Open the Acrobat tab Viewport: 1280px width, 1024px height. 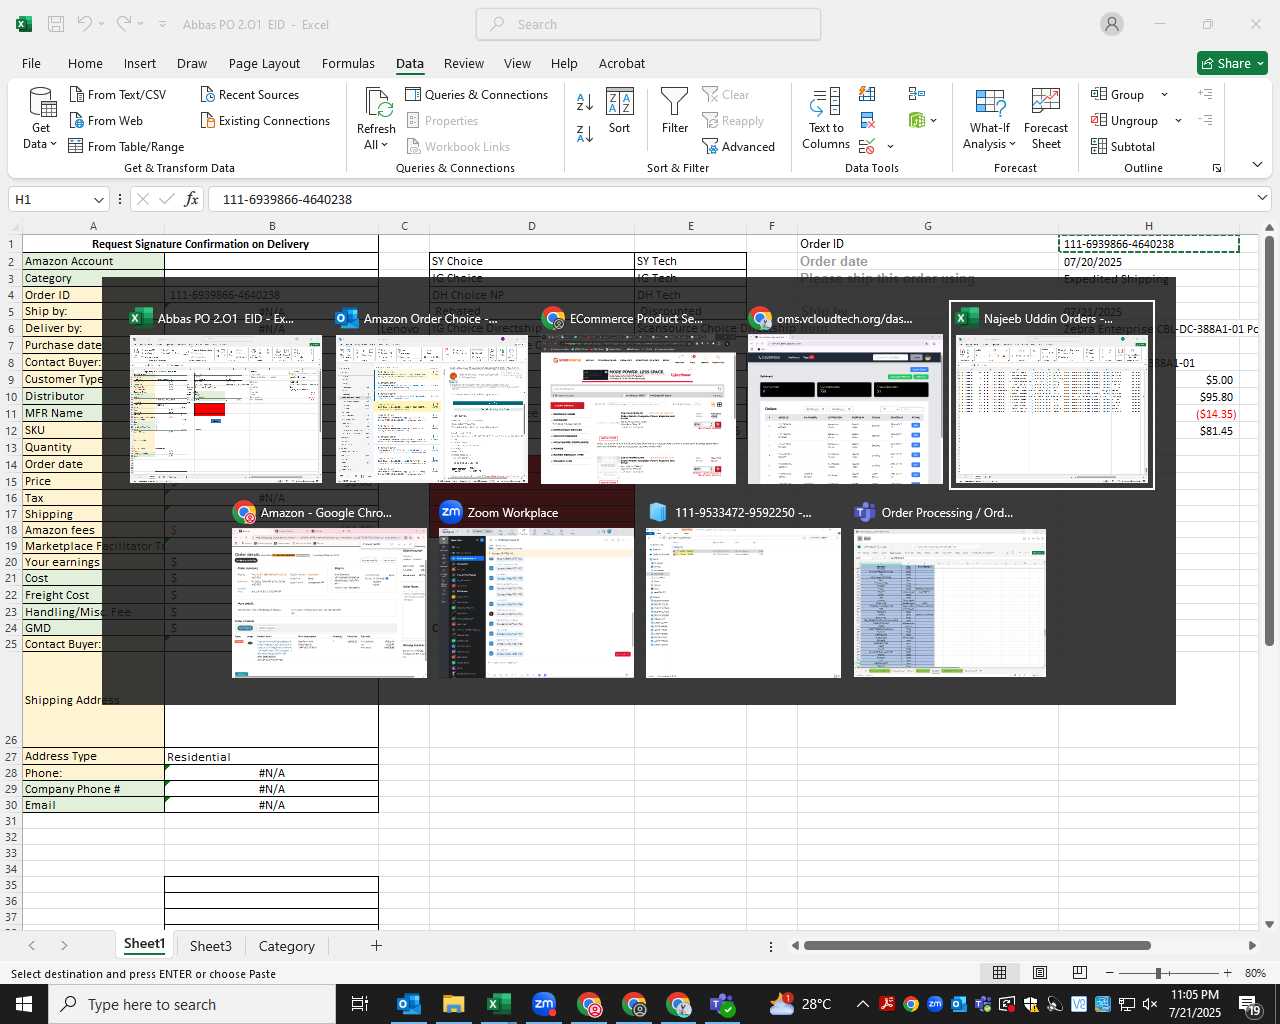[622, 63]
